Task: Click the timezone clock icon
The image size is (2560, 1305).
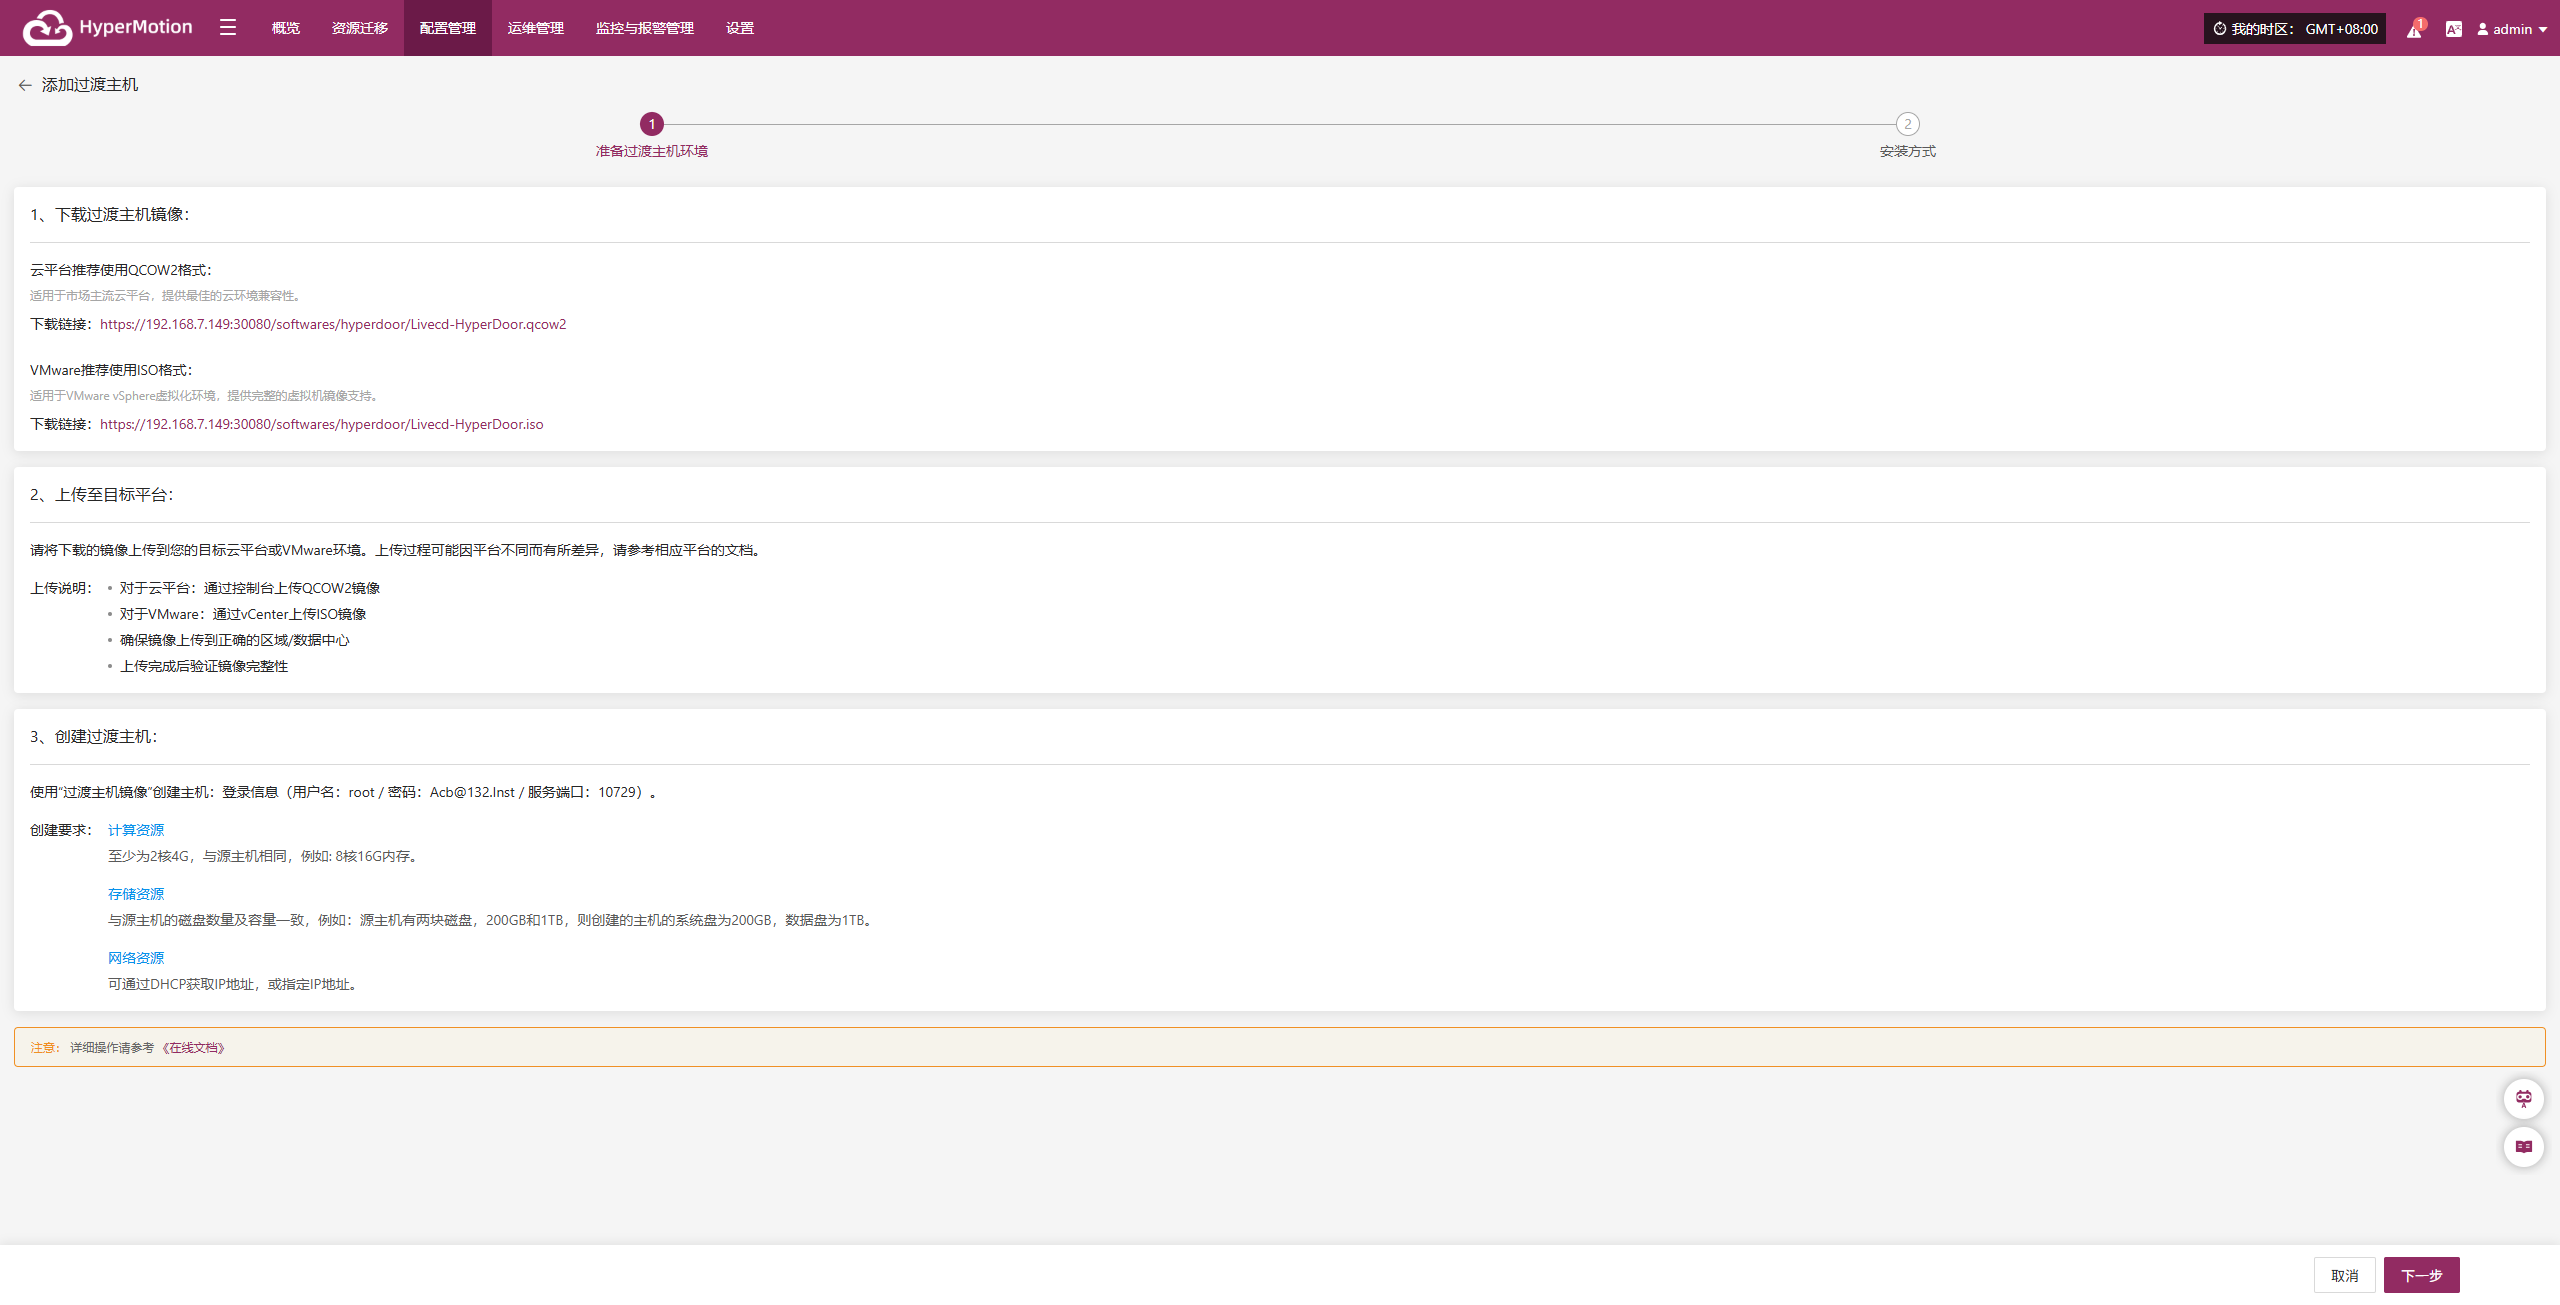Action: pyautogui.click(x=2220, y=29)
